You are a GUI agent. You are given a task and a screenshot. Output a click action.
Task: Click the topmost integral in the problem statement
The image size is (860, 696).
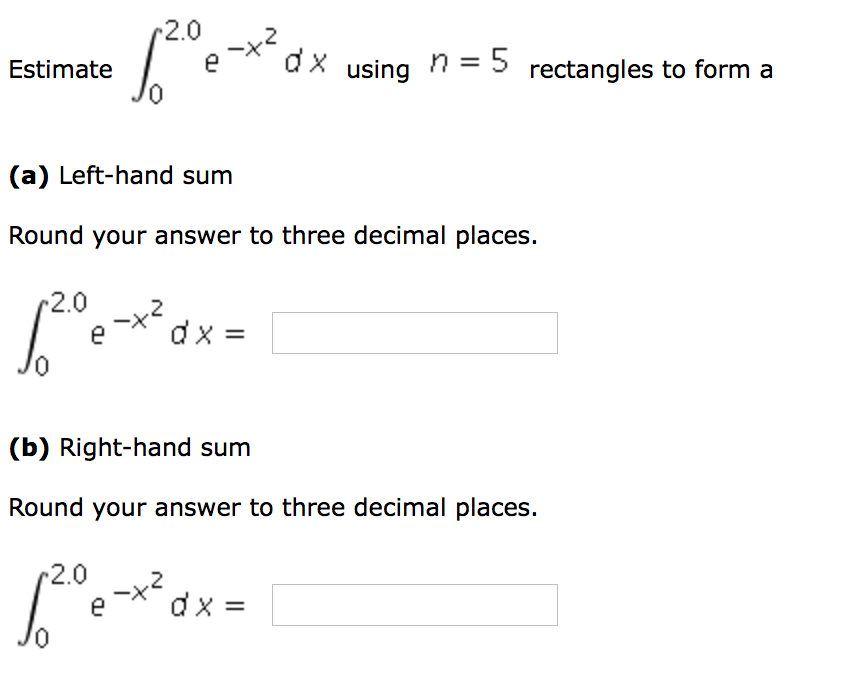coord(145,60)
